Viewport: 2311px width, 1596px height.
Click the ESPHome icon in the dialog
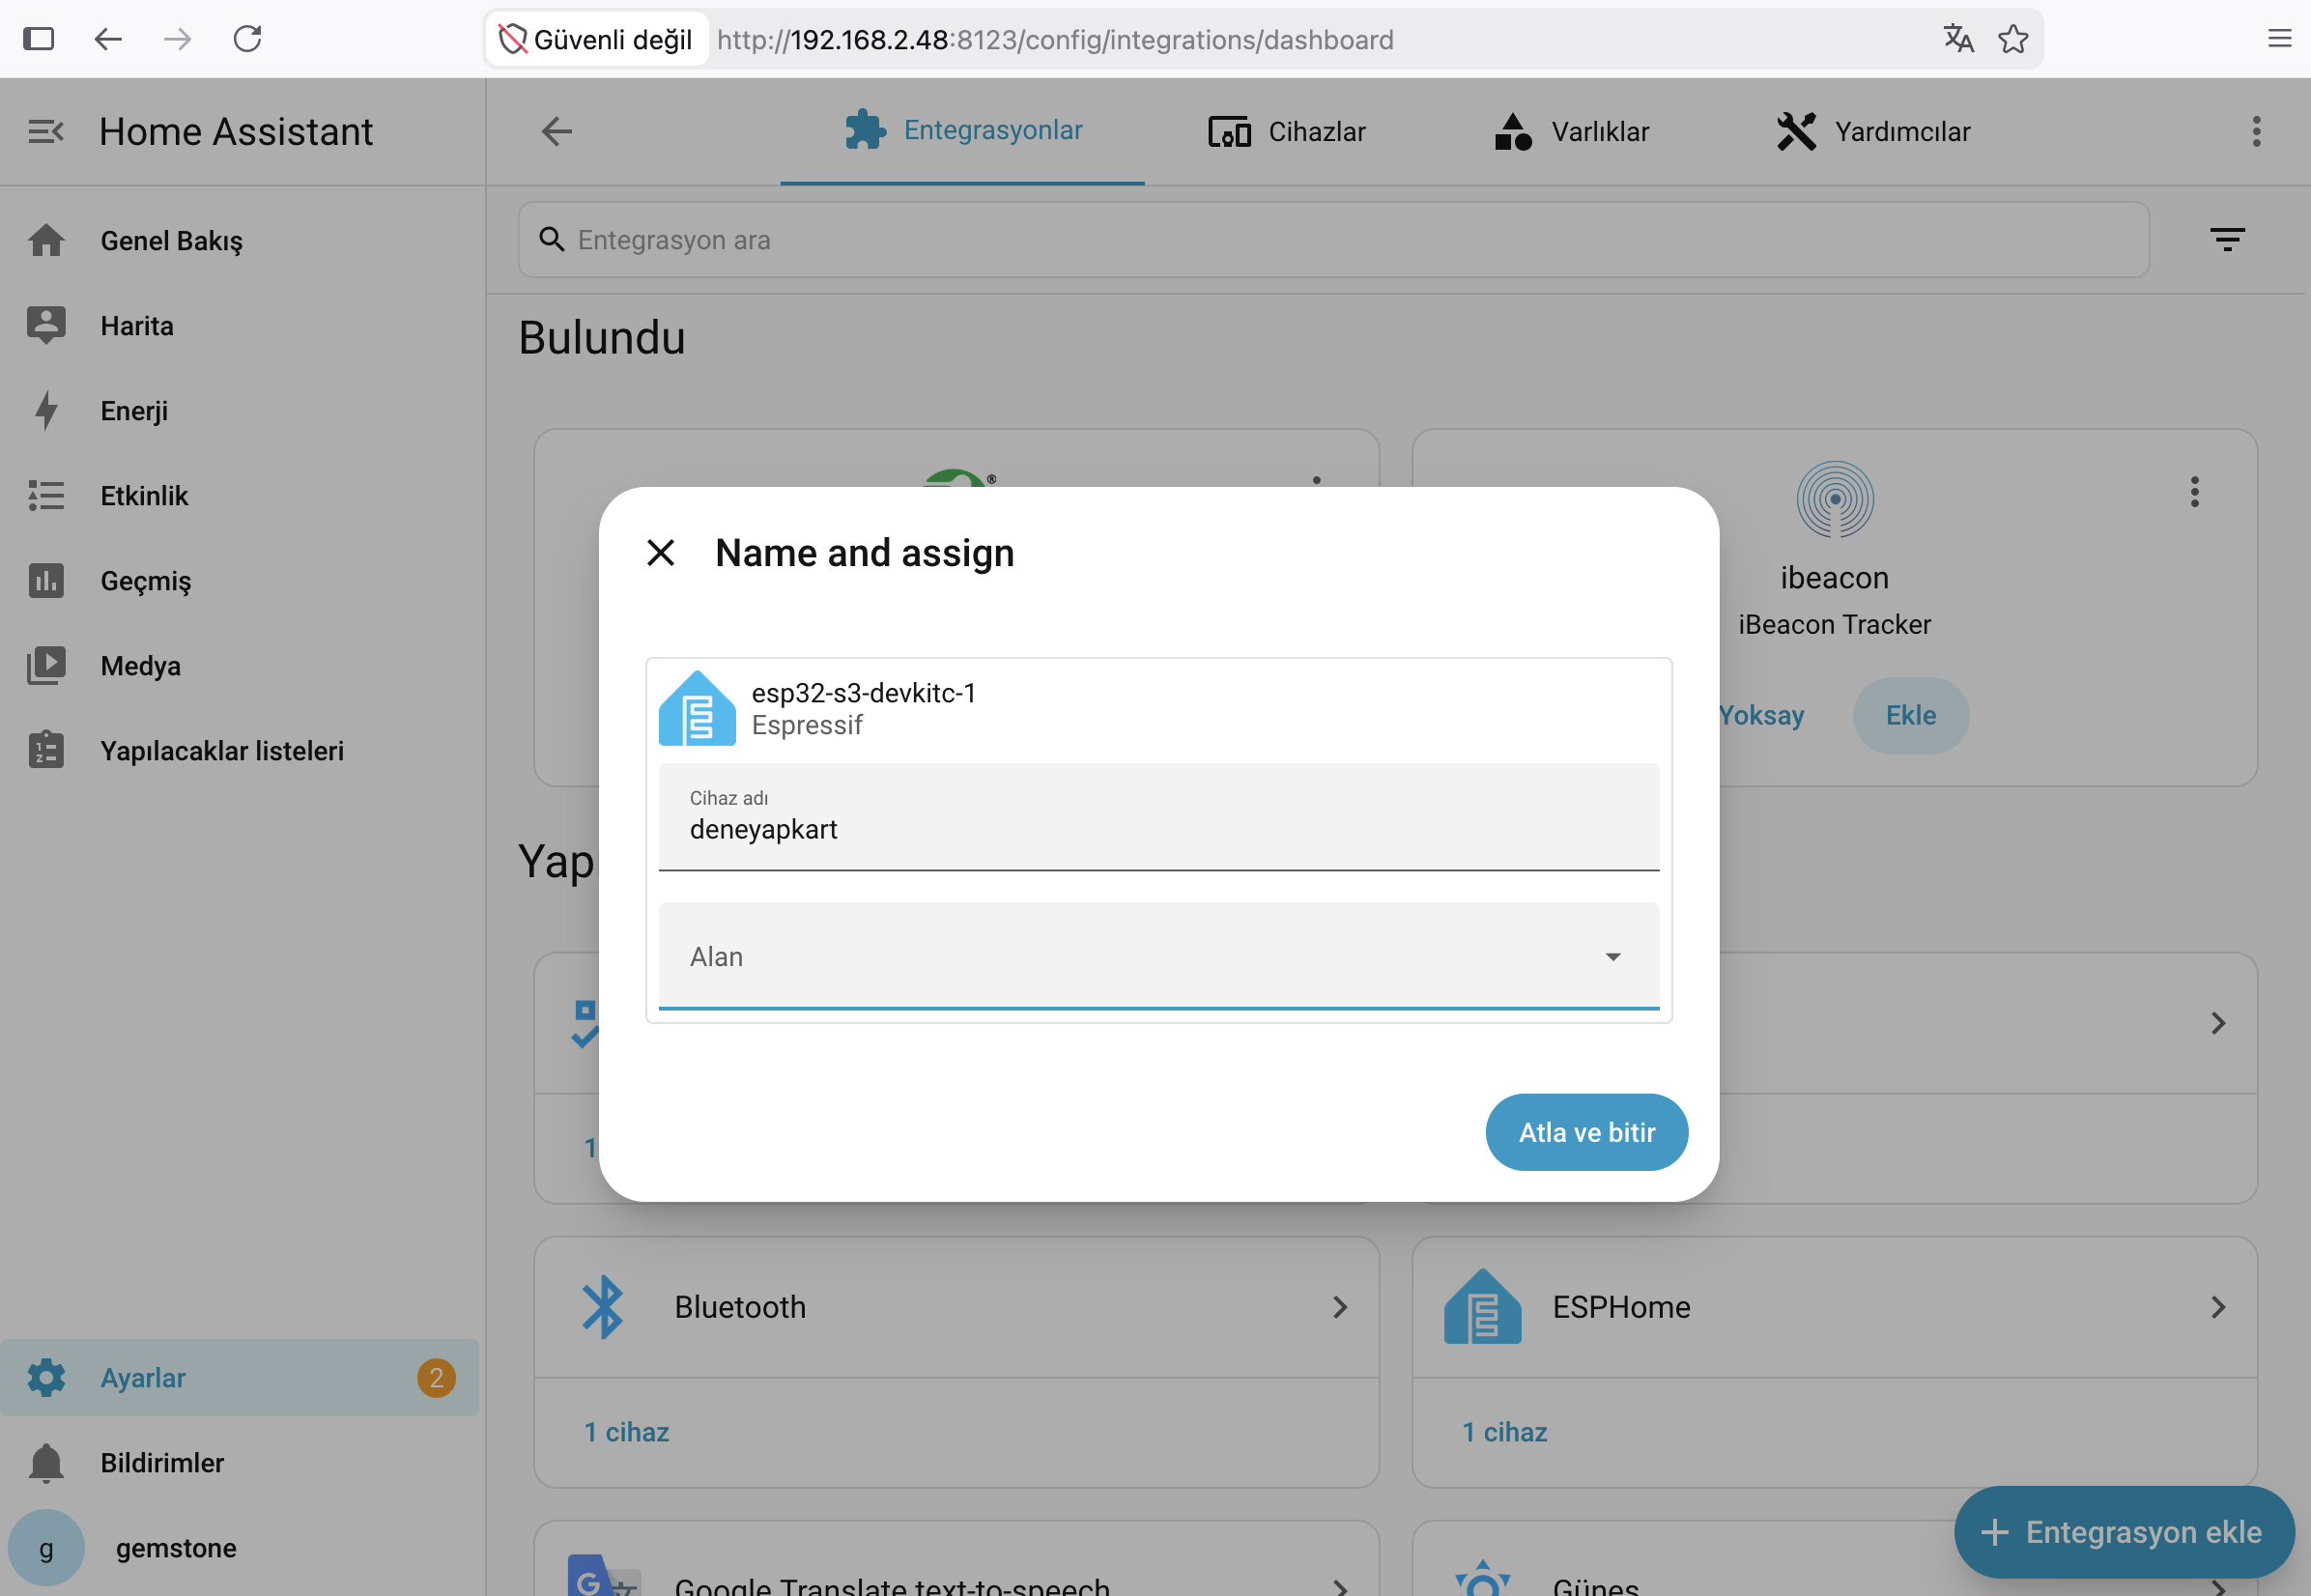tap(697, 708)
